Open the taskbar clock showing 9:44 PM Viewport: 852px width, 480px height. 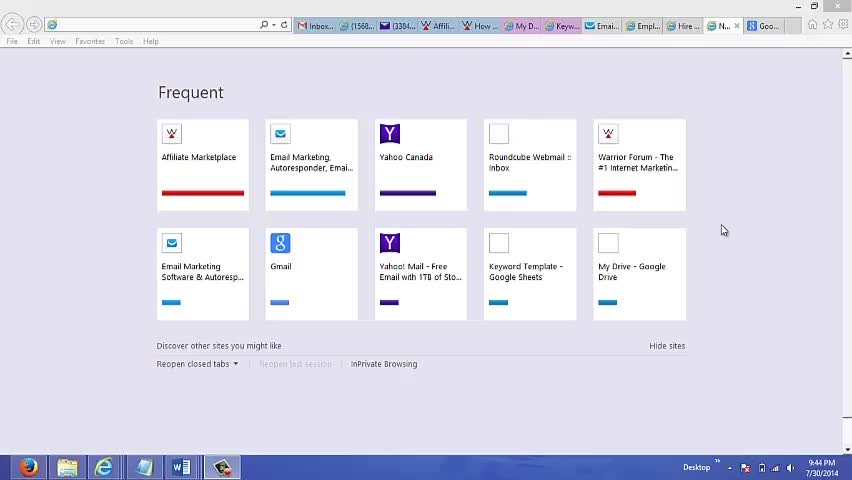point(822,468)
